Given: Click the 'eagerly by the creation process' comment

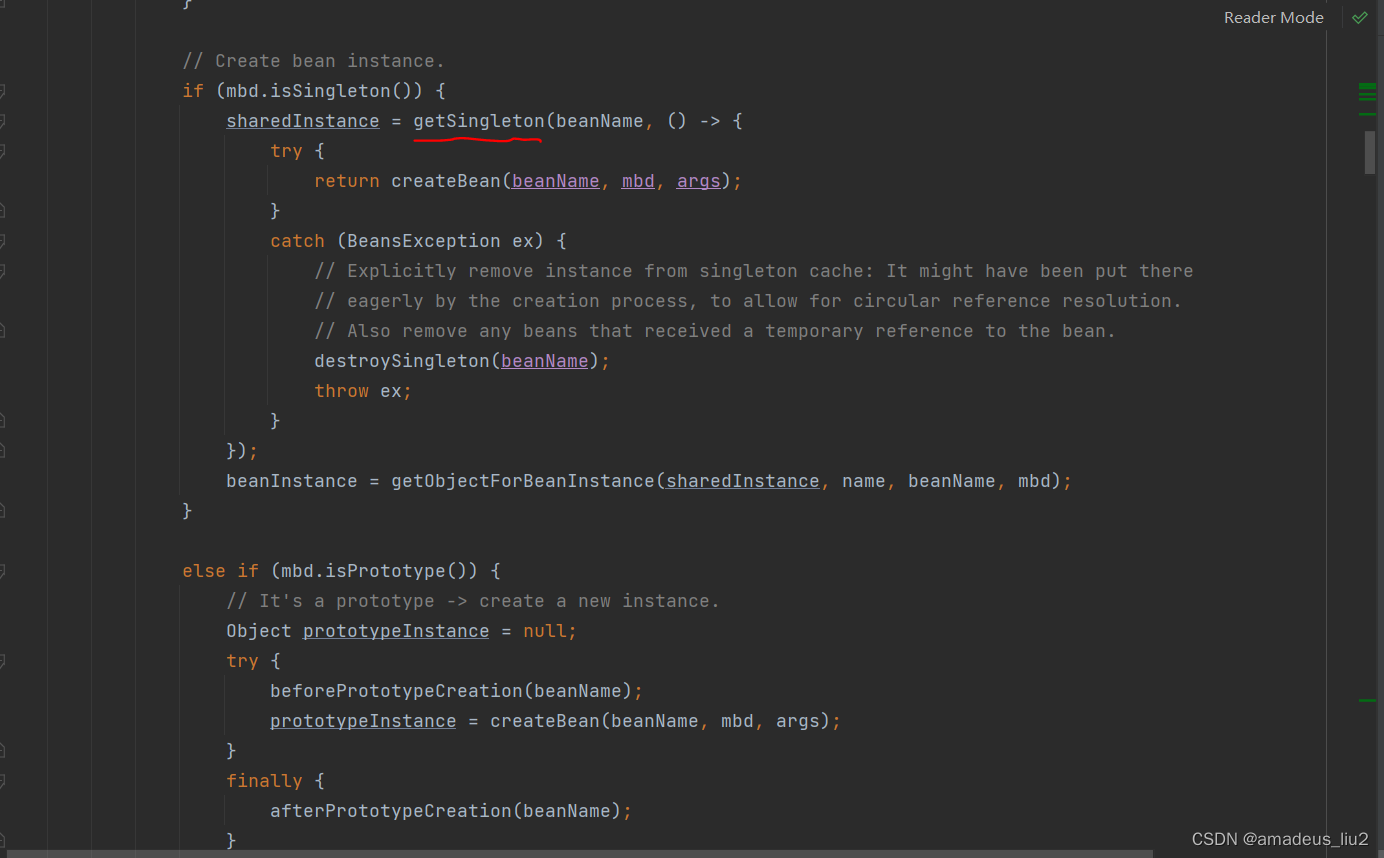Looking at the screenshot, I should (748, 301).
